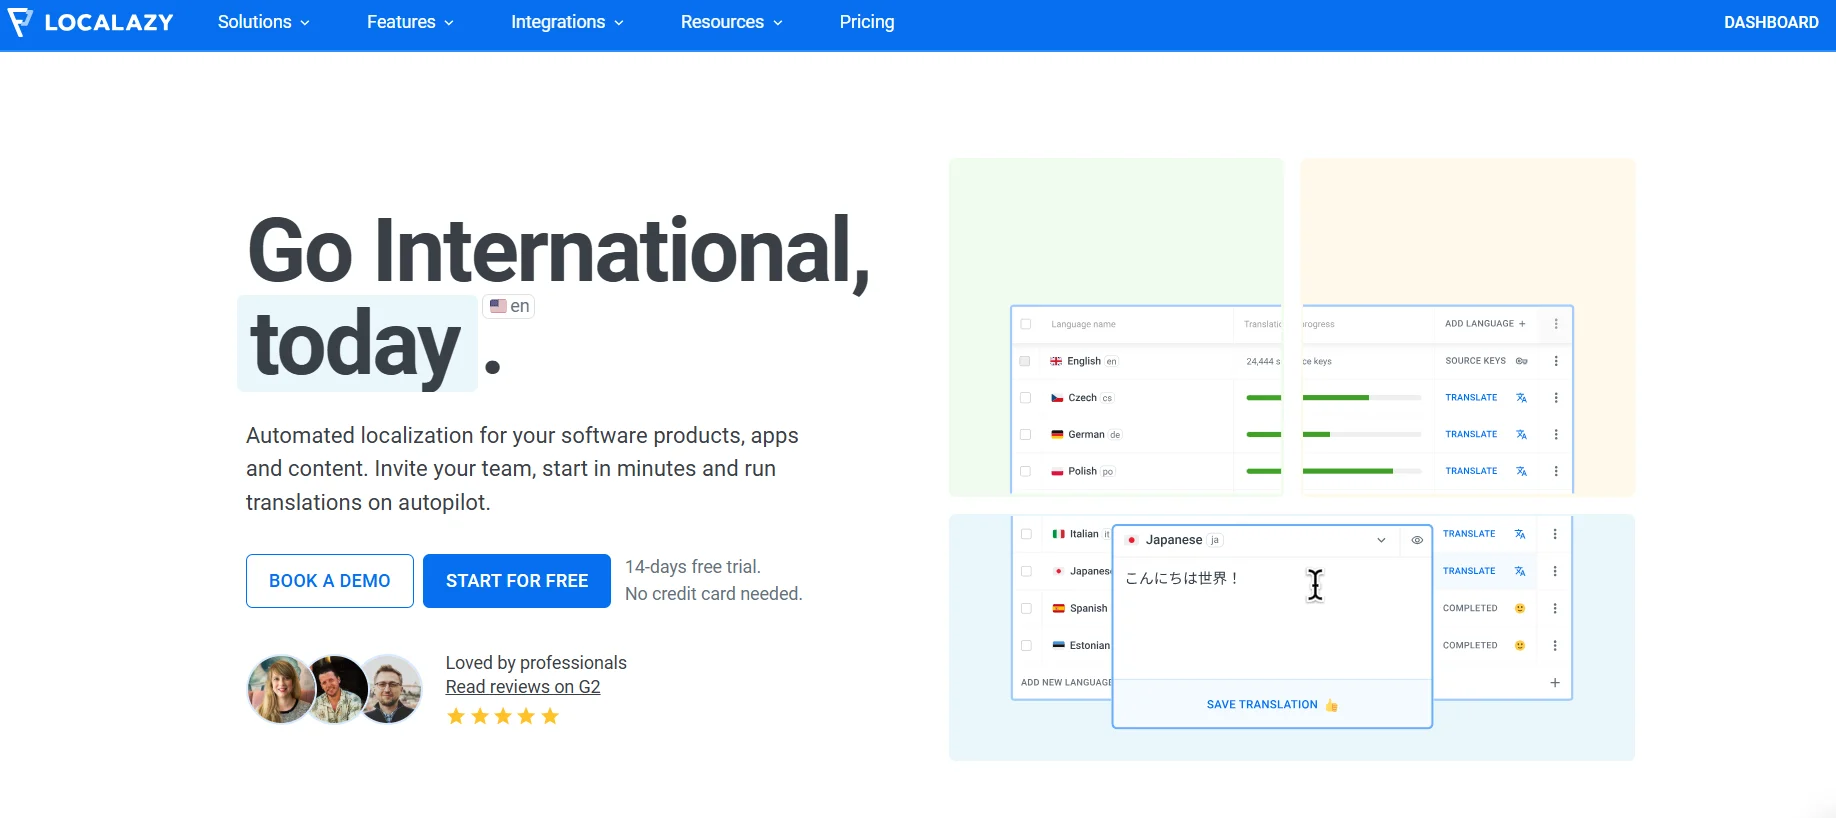
Task: Click the smiley icon in Spanish row
Action: (x=1520, y=608)
